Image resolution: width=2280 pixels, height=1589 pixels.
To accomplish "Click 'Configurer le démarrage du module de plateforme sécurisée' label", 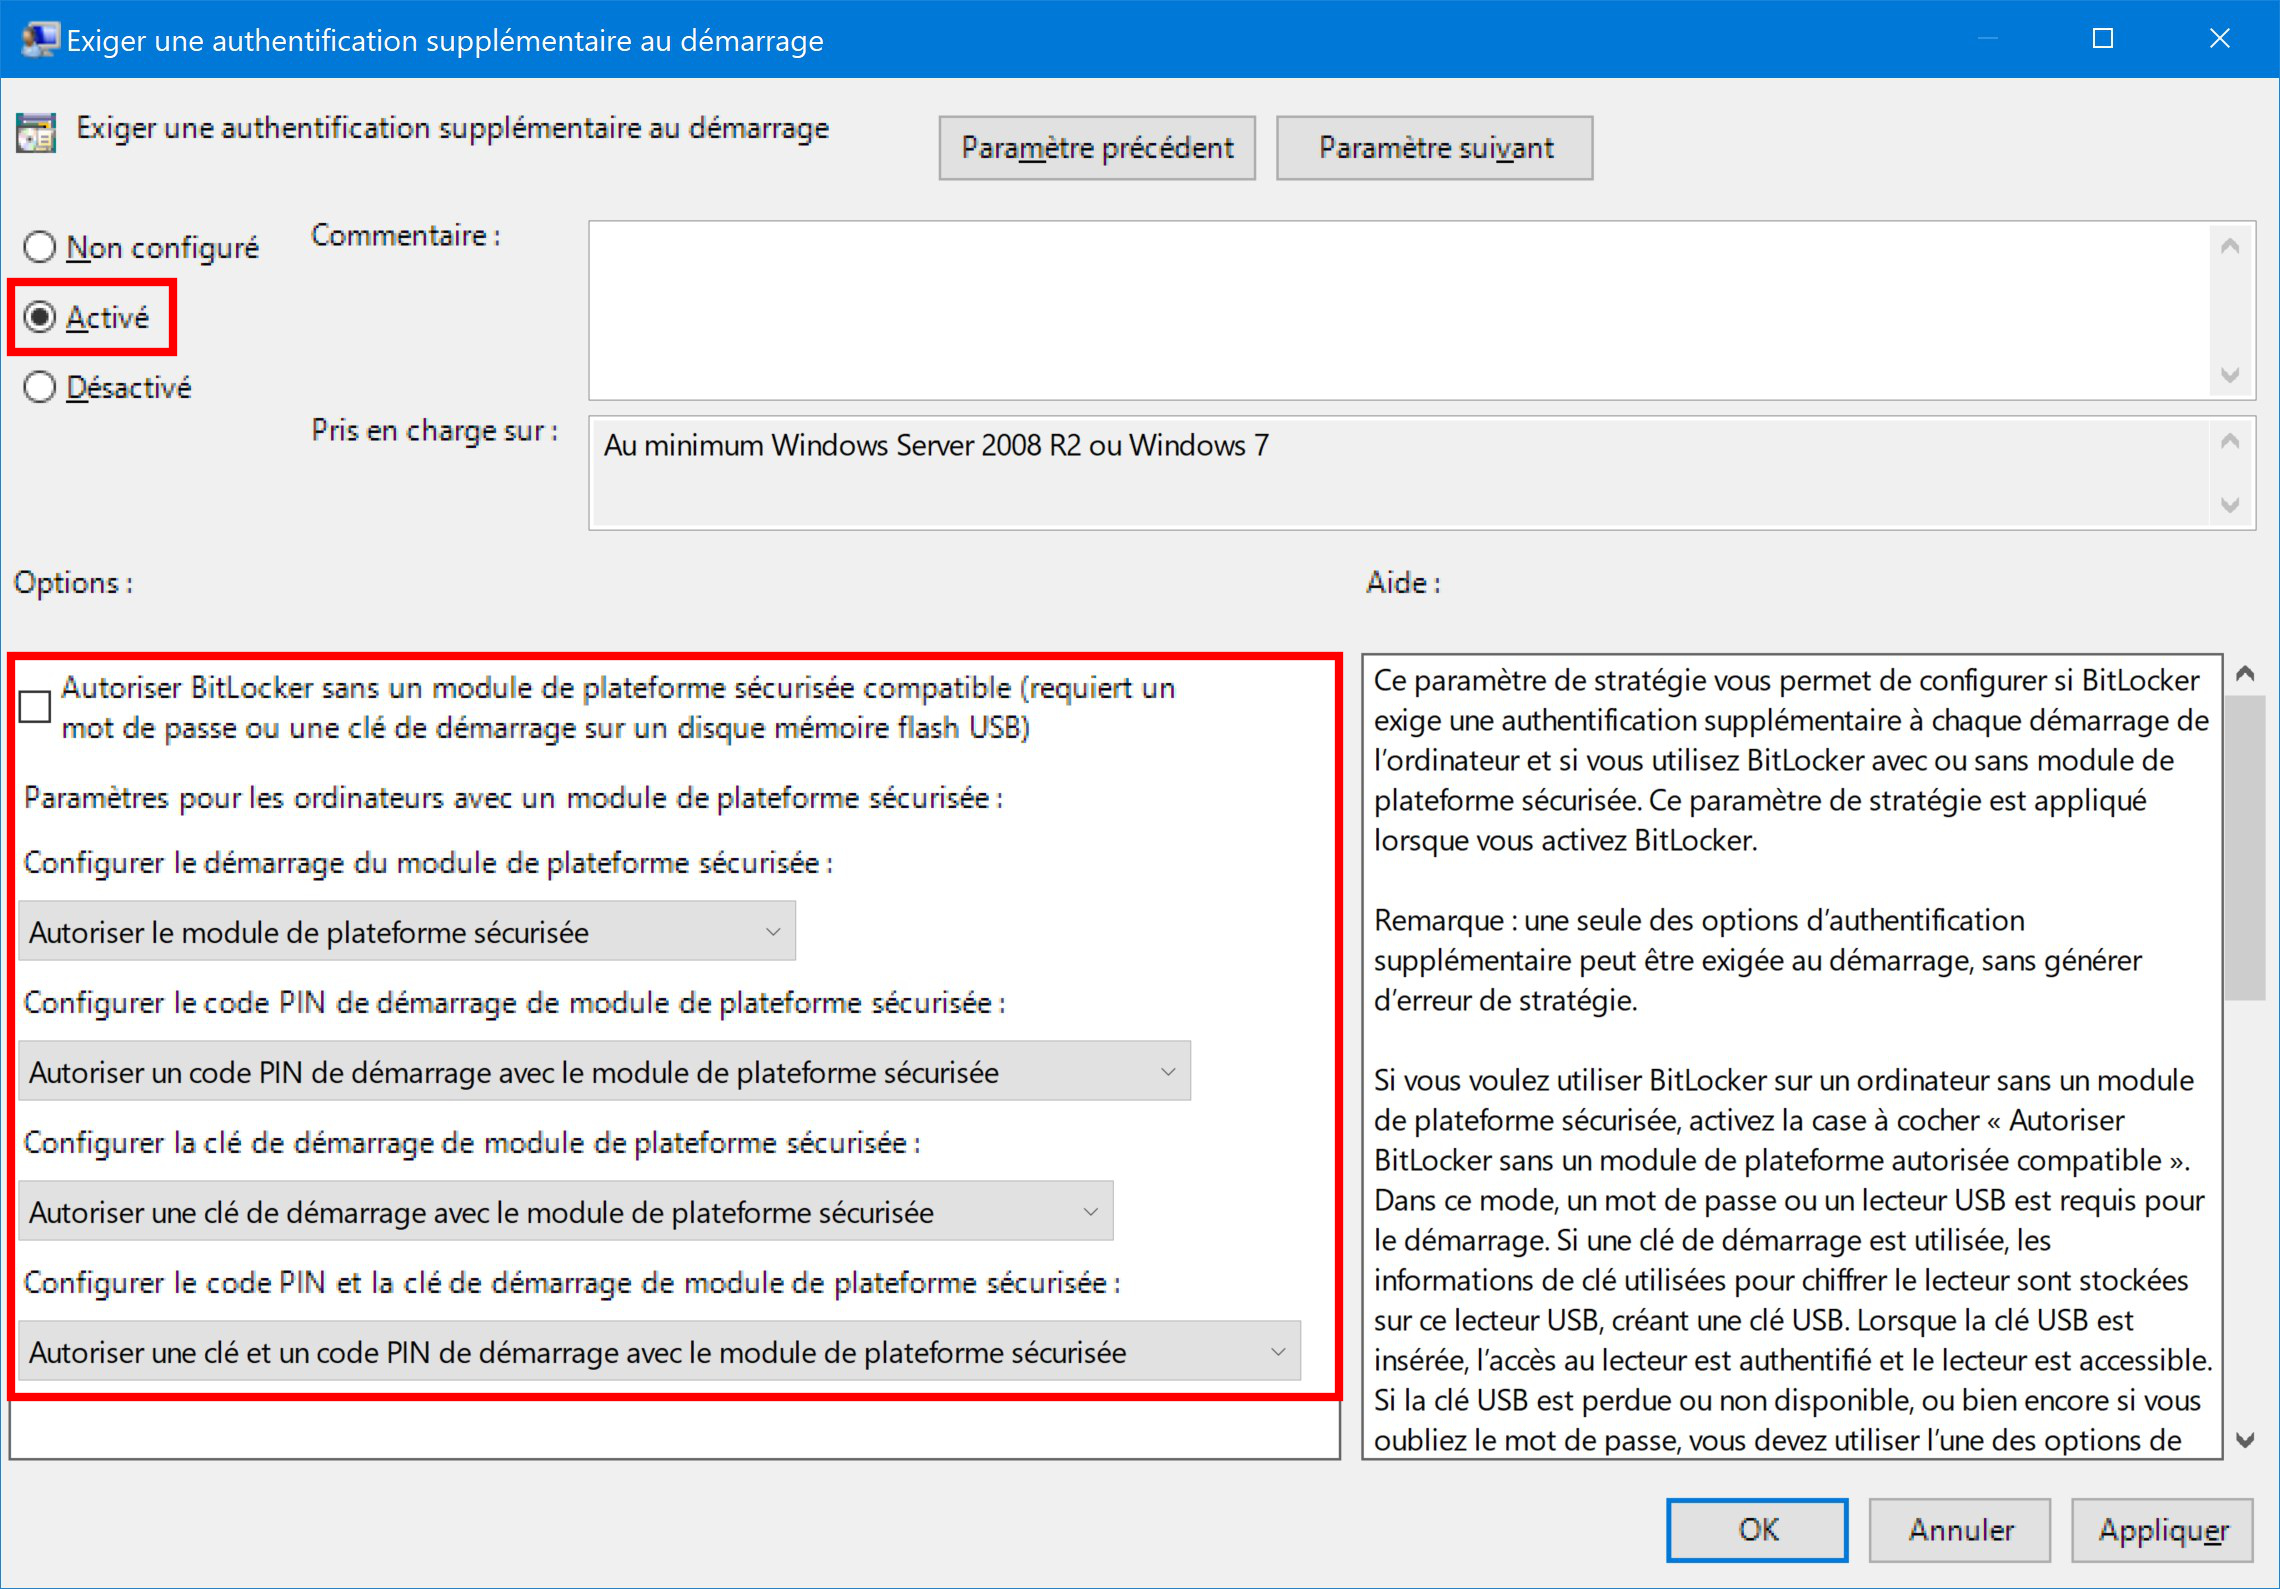I will (x=428, y=863).
